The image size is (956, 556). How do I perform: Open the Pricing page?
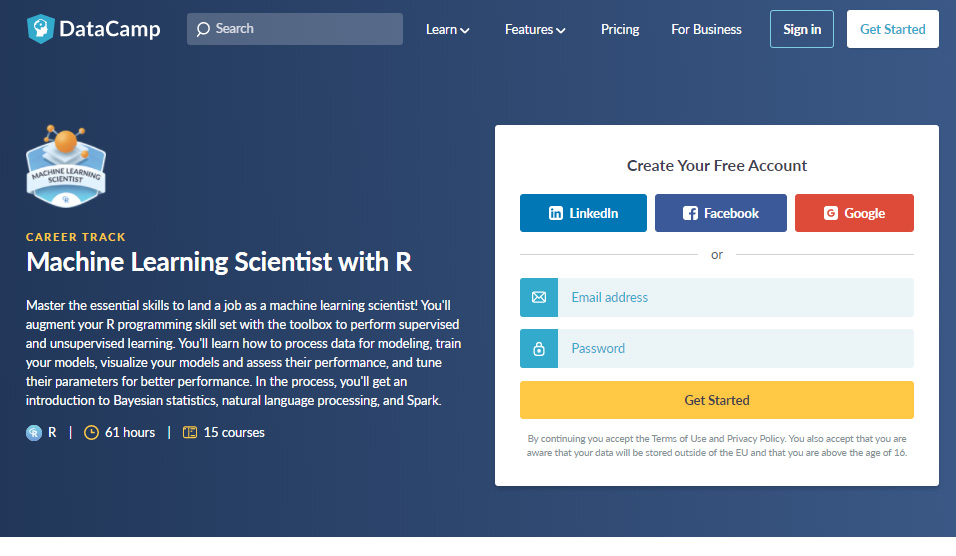coord(620,29)
